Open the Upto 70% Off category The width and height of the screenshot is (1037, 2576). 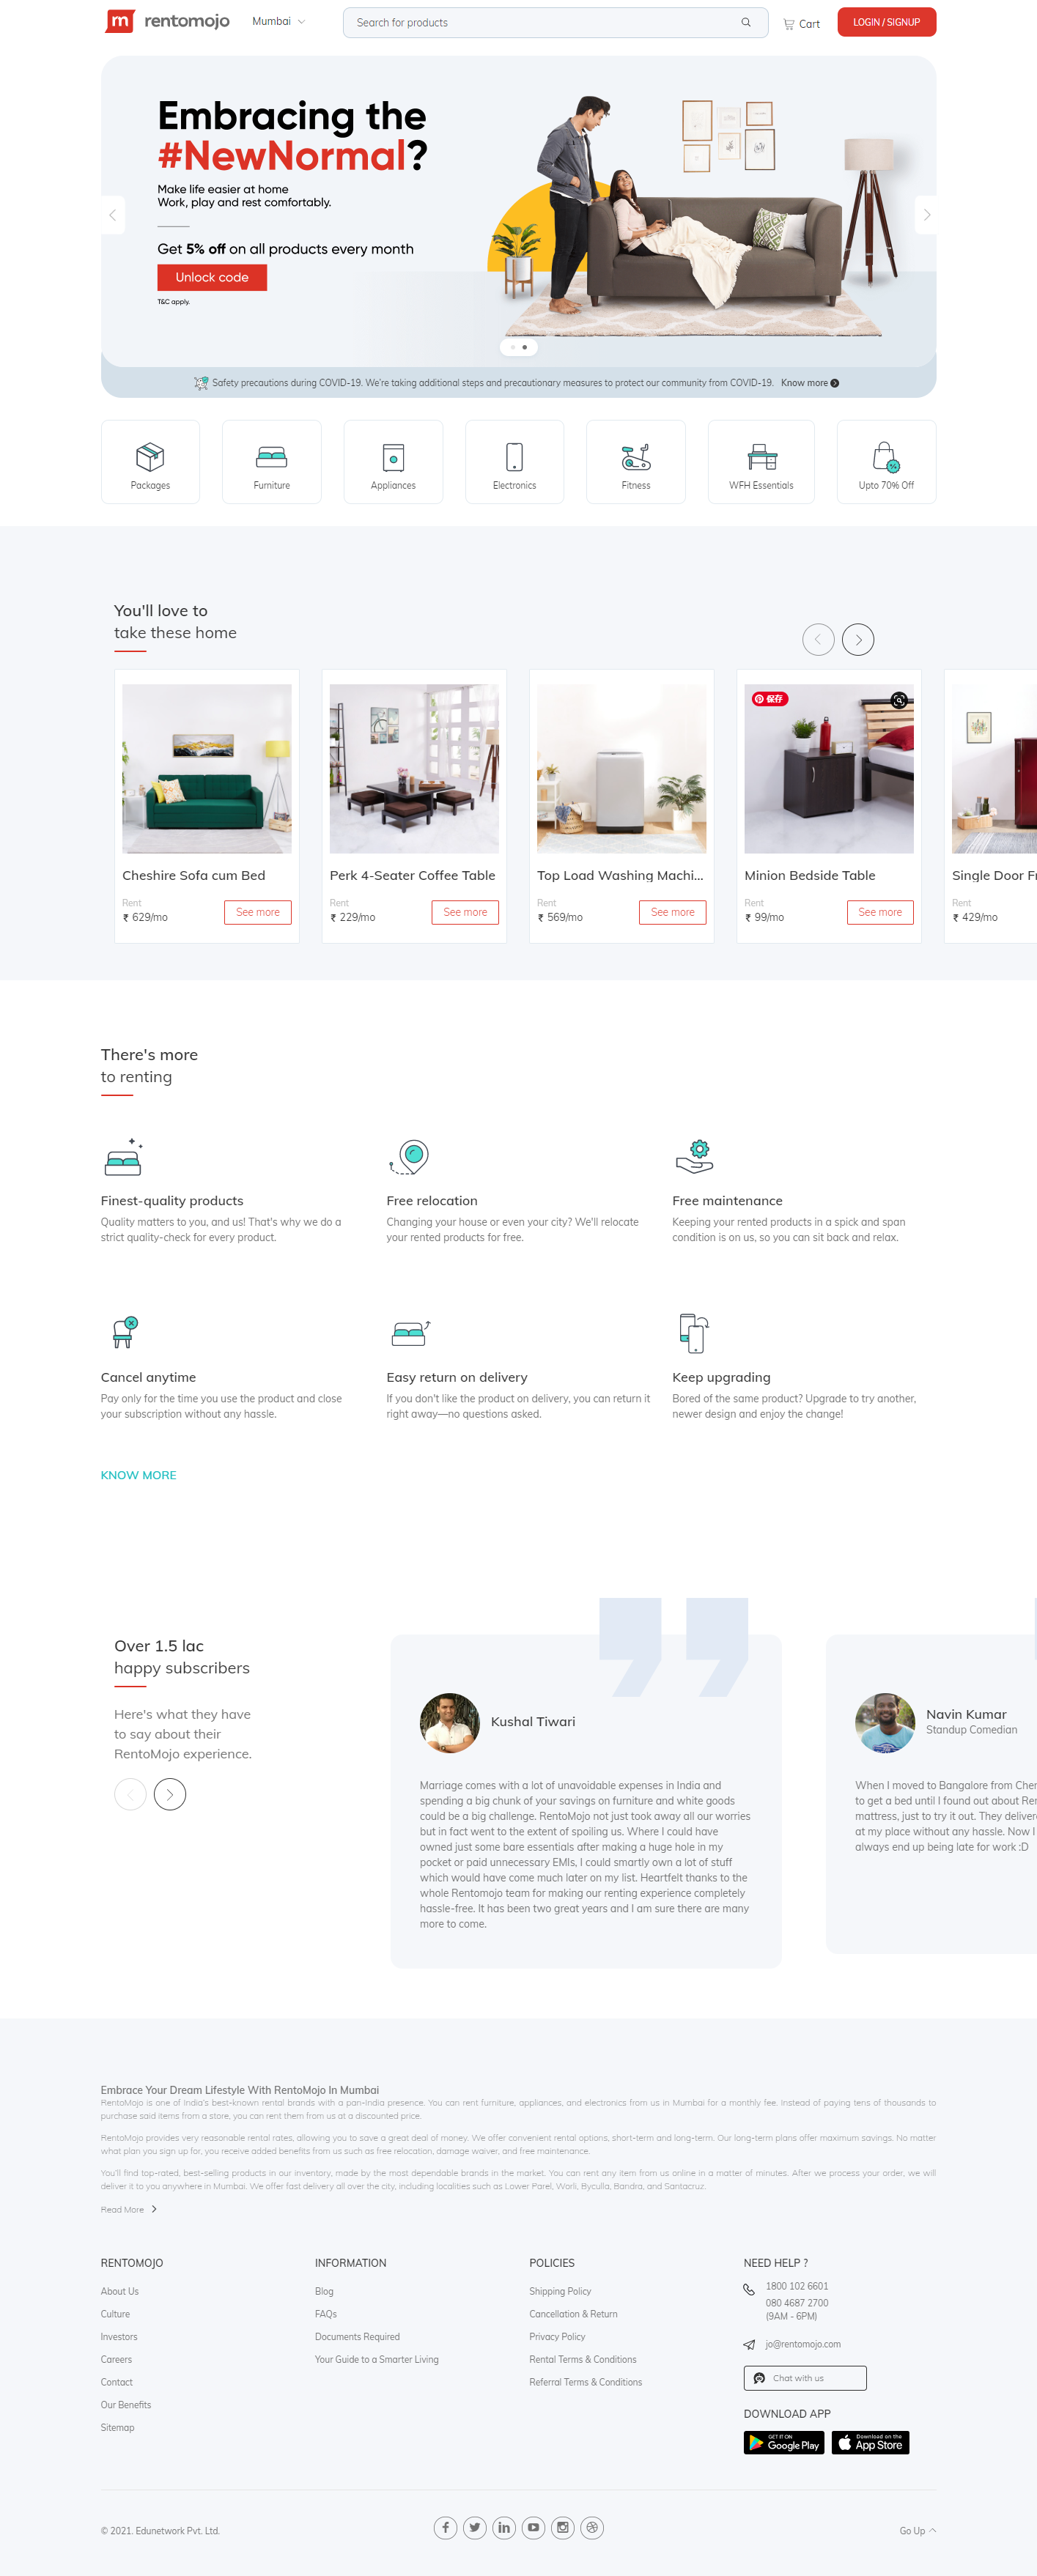[886, 462]
